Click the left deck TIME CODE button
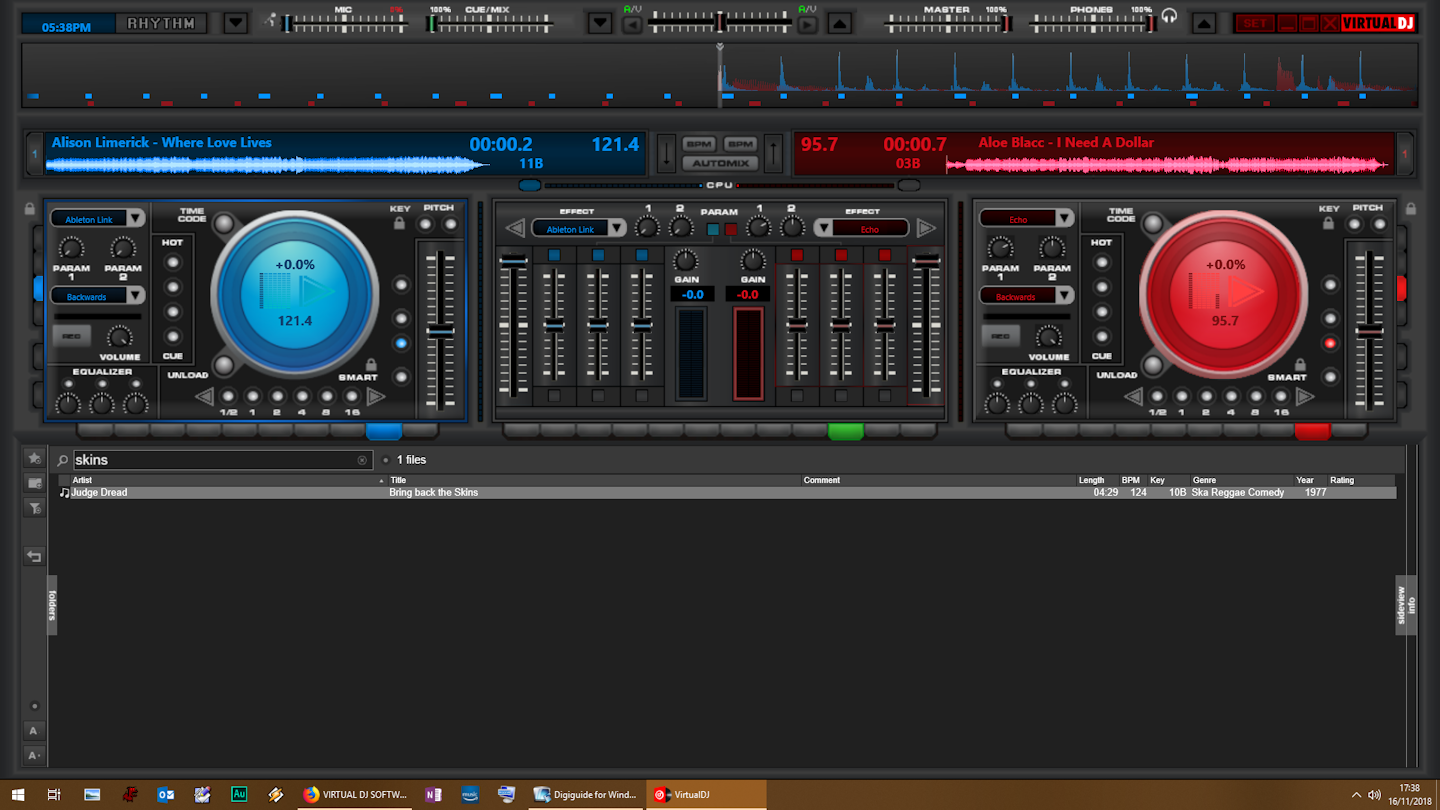 tap(224, 222)
